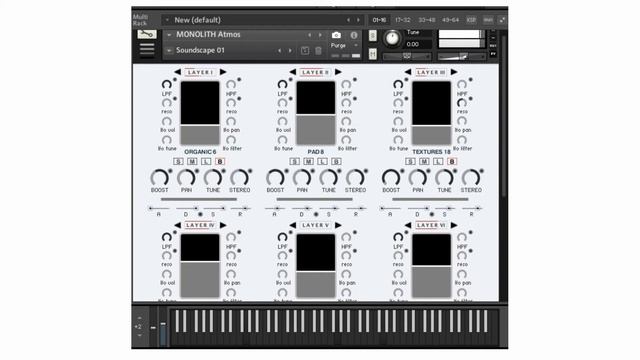Click the Layer I BOOST knob
Screen dimensions: 640x360
pos(160,178)
